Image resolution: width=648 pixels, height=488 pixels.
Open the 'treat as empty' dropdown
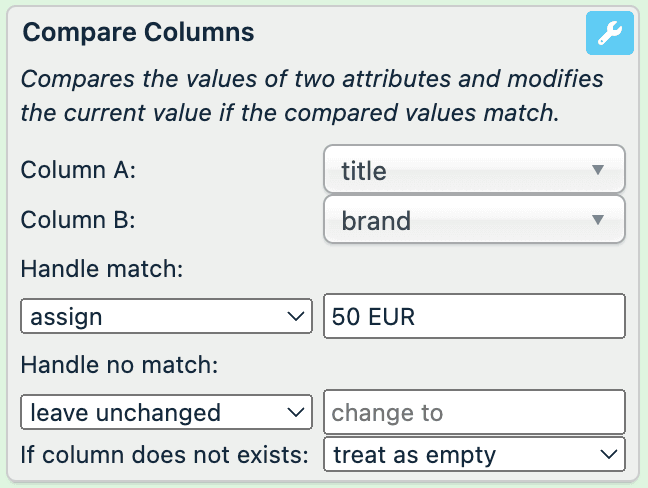pyautogui.click(x=474, y=455)
